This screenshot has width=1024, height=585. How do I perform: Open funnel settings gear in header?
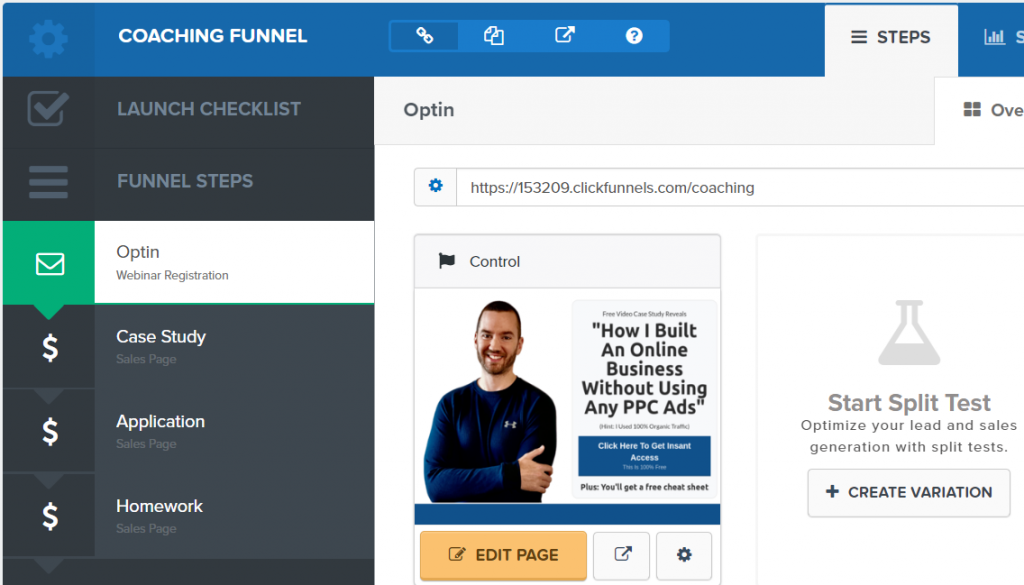pos(48,39)
